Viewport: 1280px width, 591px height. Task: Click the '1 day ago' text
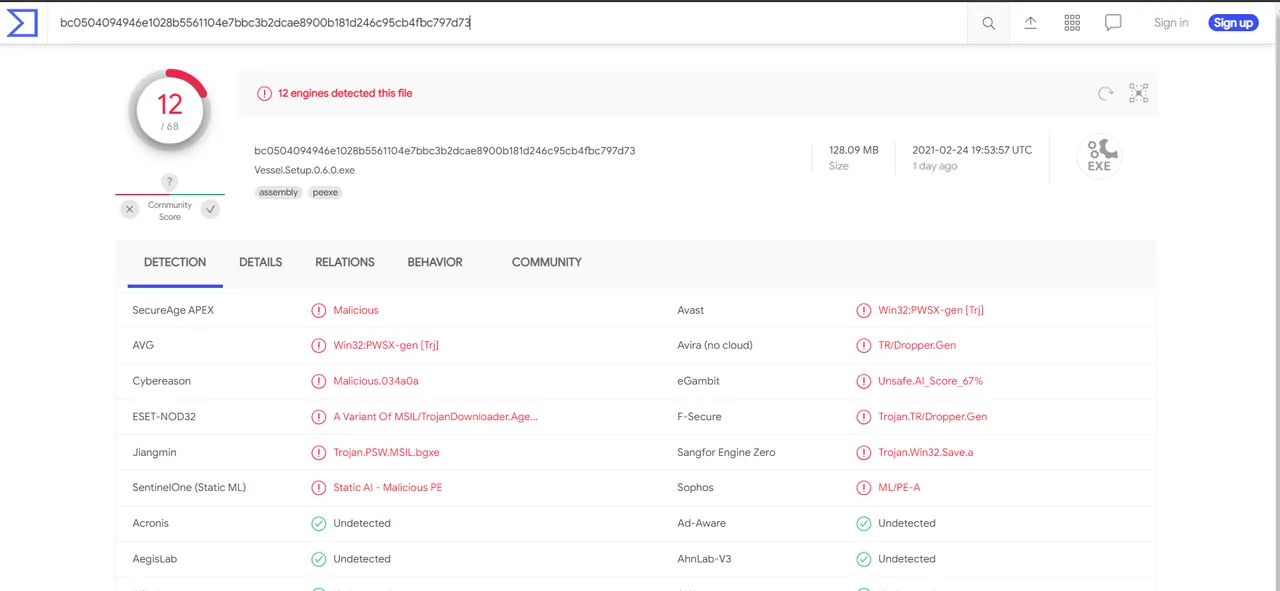pyautogui.click(x=935, y=166)
